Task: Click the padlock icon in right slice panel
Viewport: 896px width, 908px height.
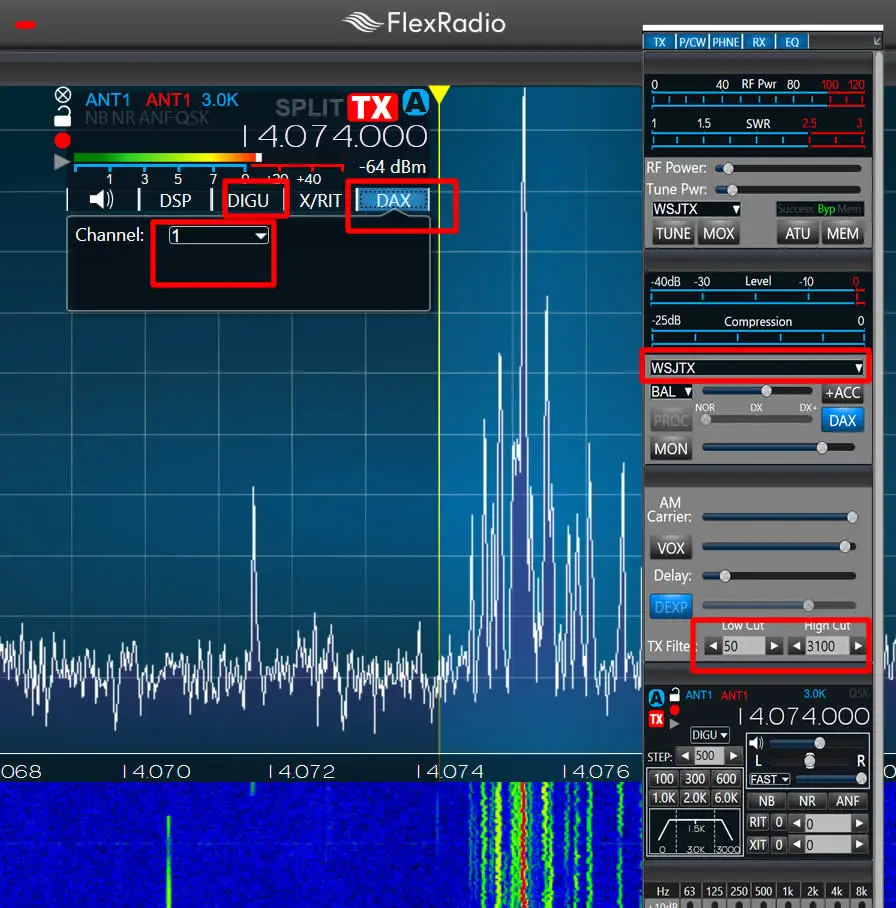Action: pos(674,694)
